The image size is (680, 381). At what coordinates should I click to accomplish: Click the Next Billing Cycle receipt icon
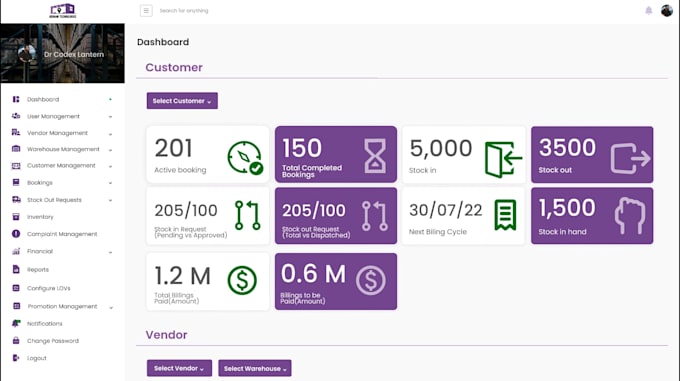tap(505, 215)
